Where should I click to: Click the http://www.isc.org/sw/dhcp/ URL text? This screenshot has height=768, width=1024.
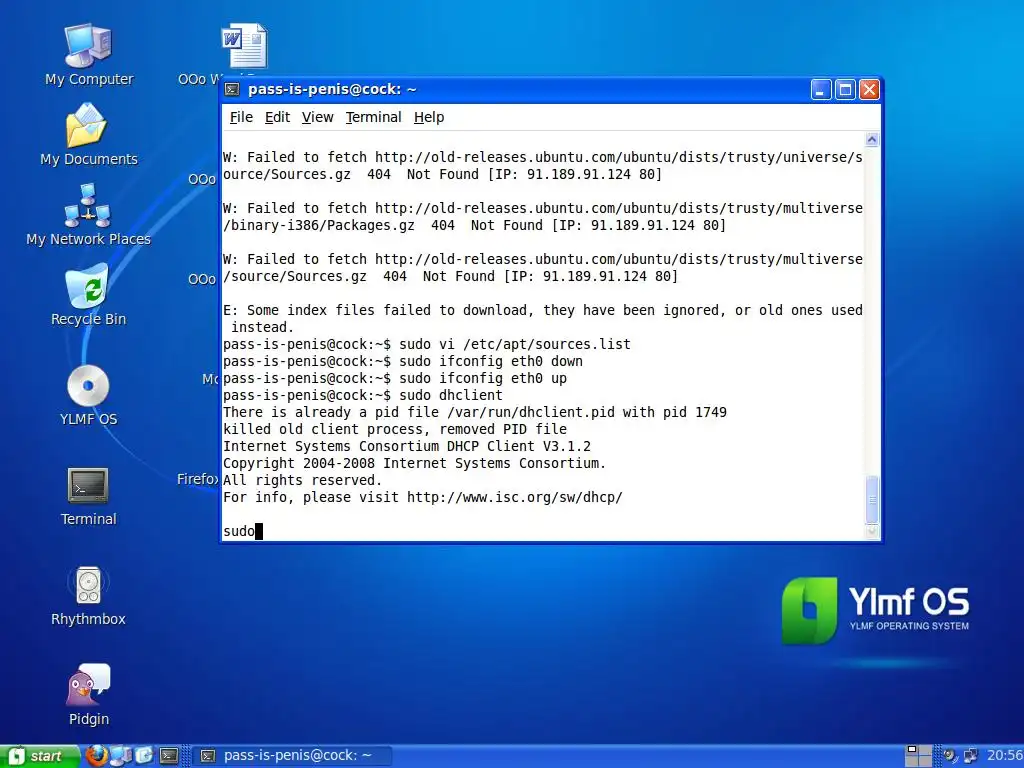point(515,497)
